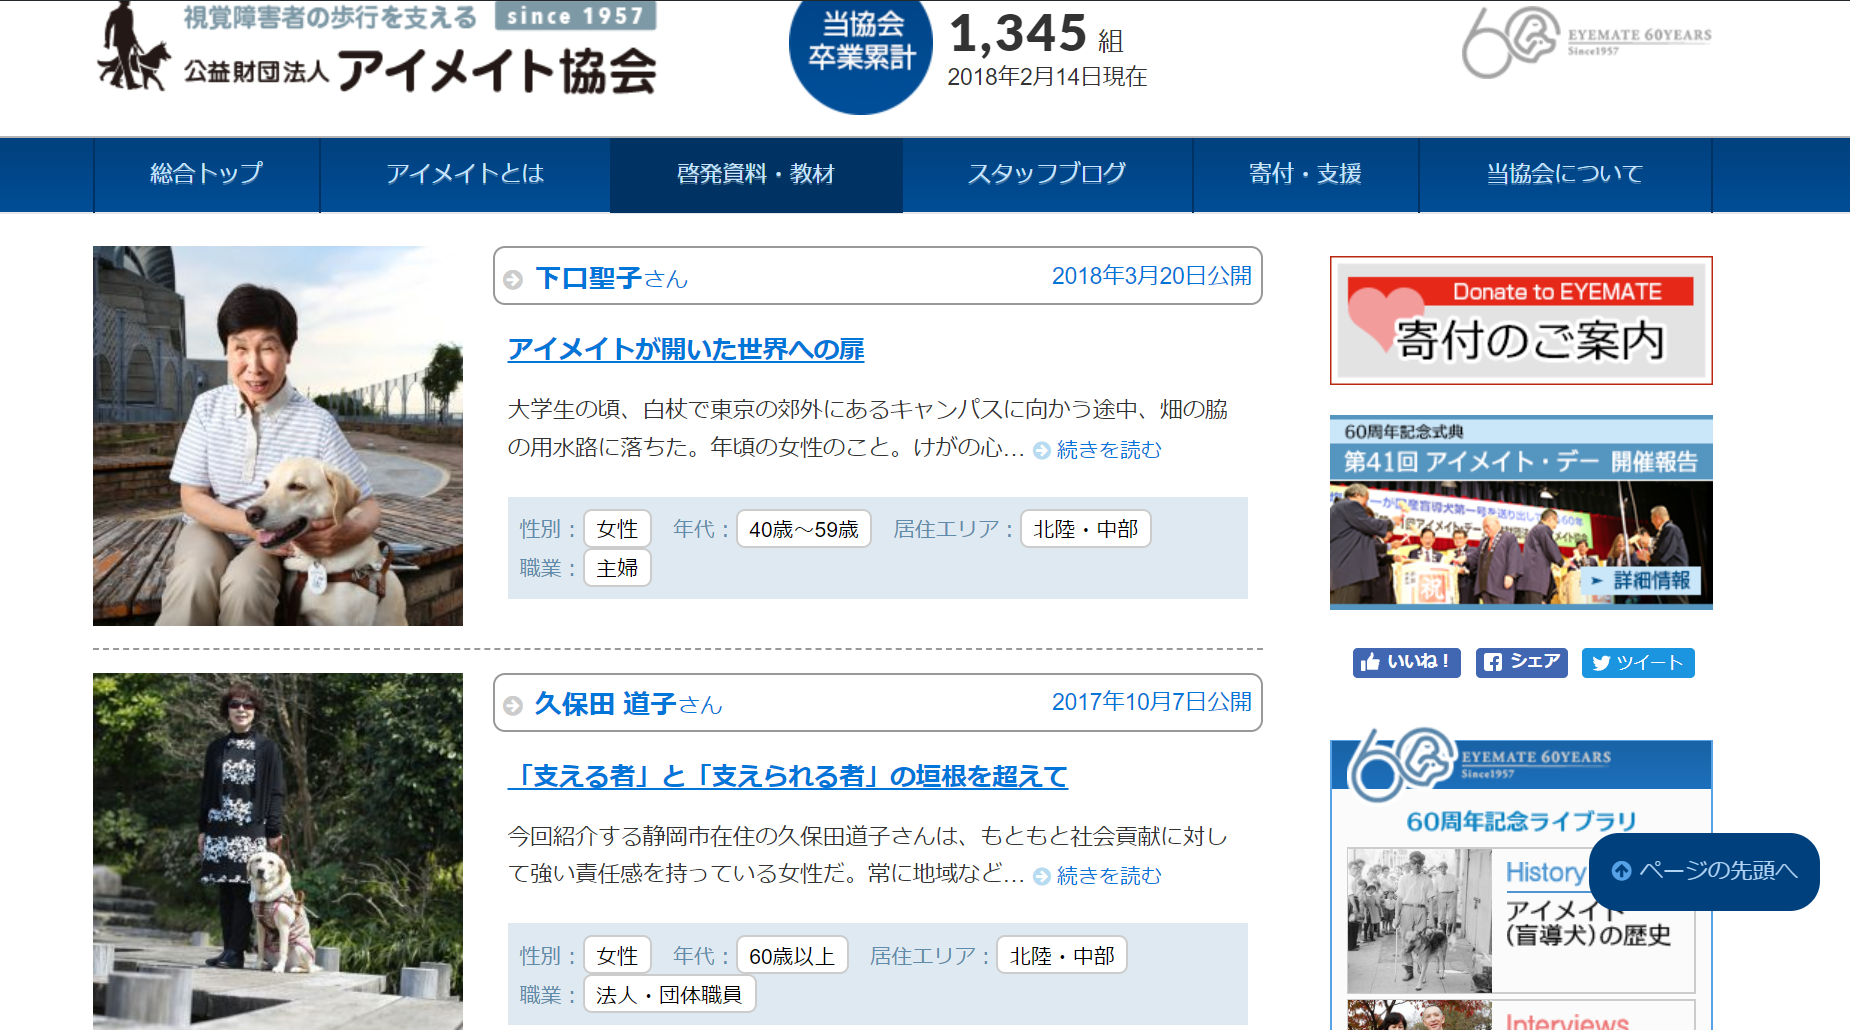This screenshot has width=1850, height=1030.
Task: Select the 60歳以上 age tag
Action: tap(792, 956)
